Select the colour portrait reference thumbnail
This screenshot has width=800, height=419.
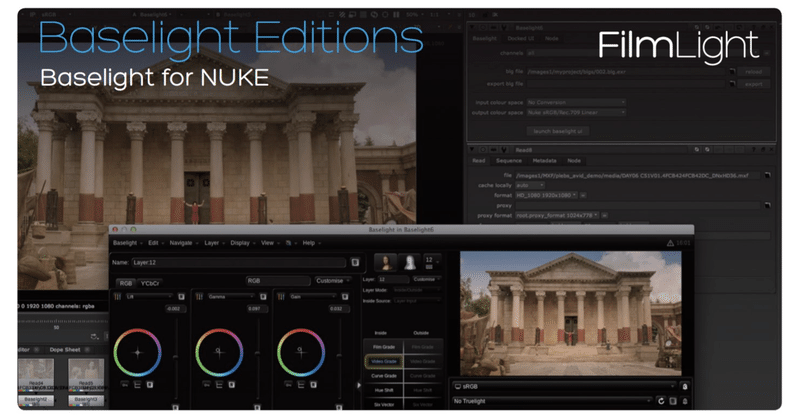point(386,262)
